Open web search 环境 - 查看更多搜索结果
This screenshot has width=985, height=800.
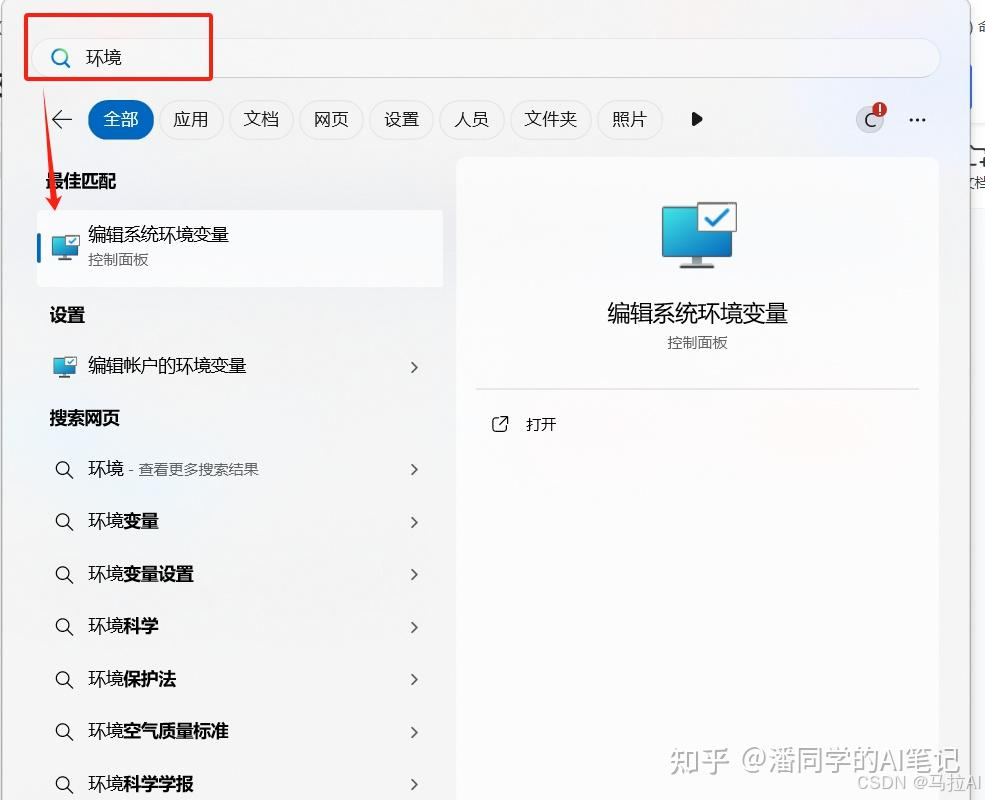[240, 469]
